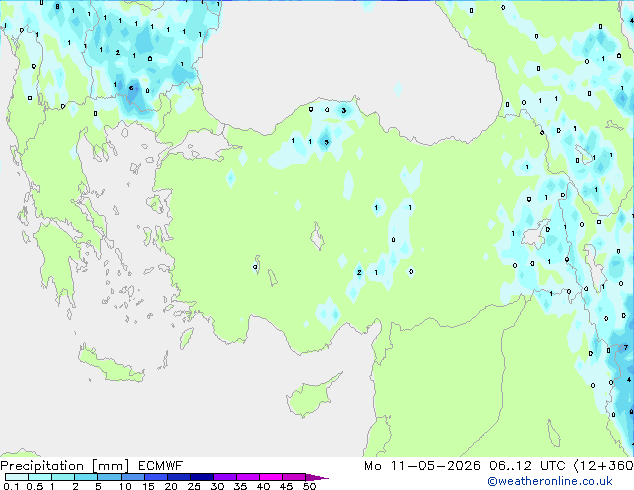The height and width of the screenshot is (490, 634).
Task: Click the '5' precipitation value in northern Turkey
Action: point(327,142)
